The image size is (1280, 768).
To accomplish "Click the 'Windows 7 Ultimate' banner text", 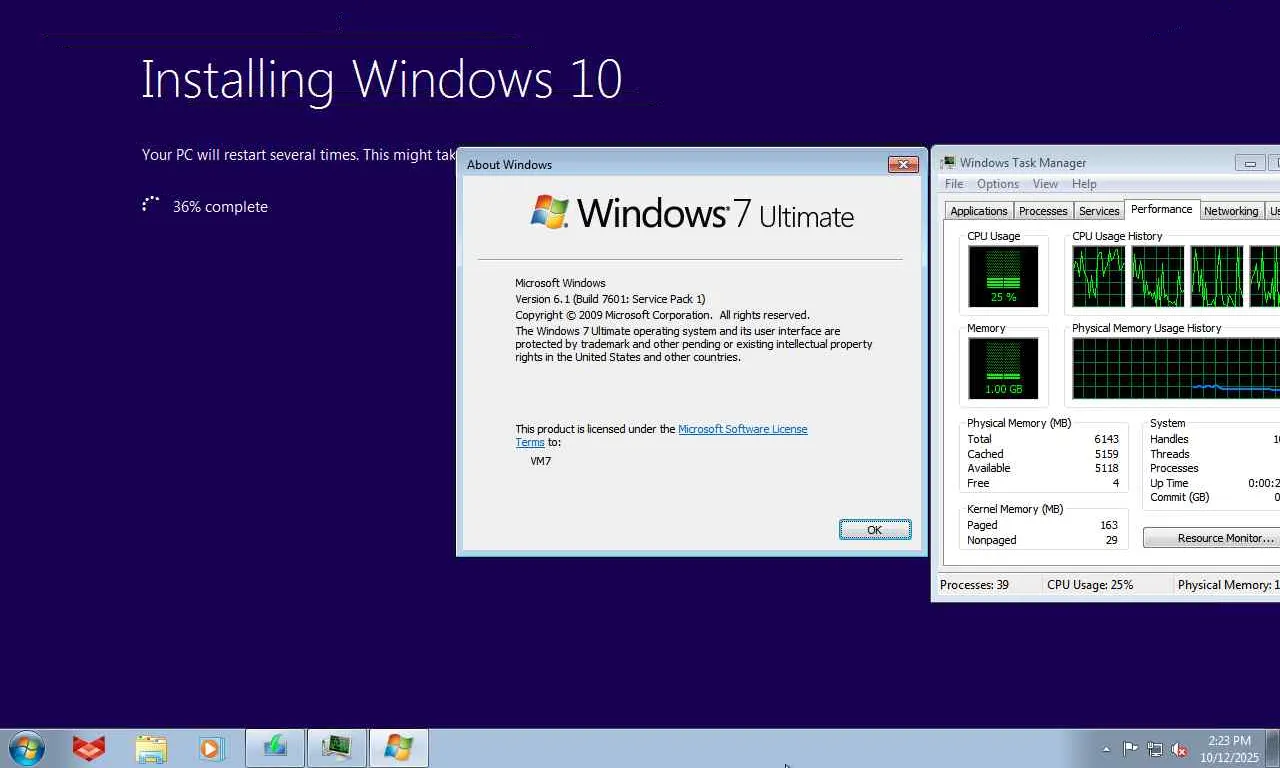I will coord(715,213).
